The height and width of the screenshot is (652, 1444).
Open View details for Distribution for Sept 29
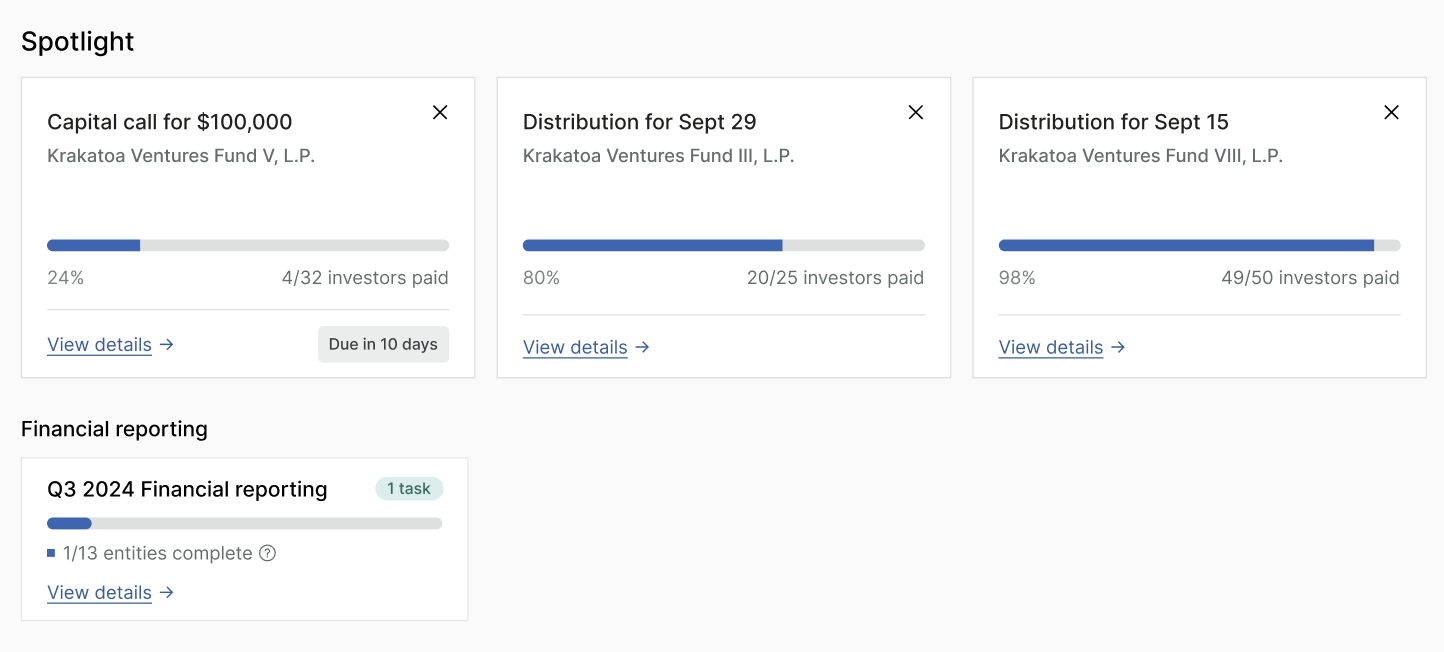click(x=575, y=347)
